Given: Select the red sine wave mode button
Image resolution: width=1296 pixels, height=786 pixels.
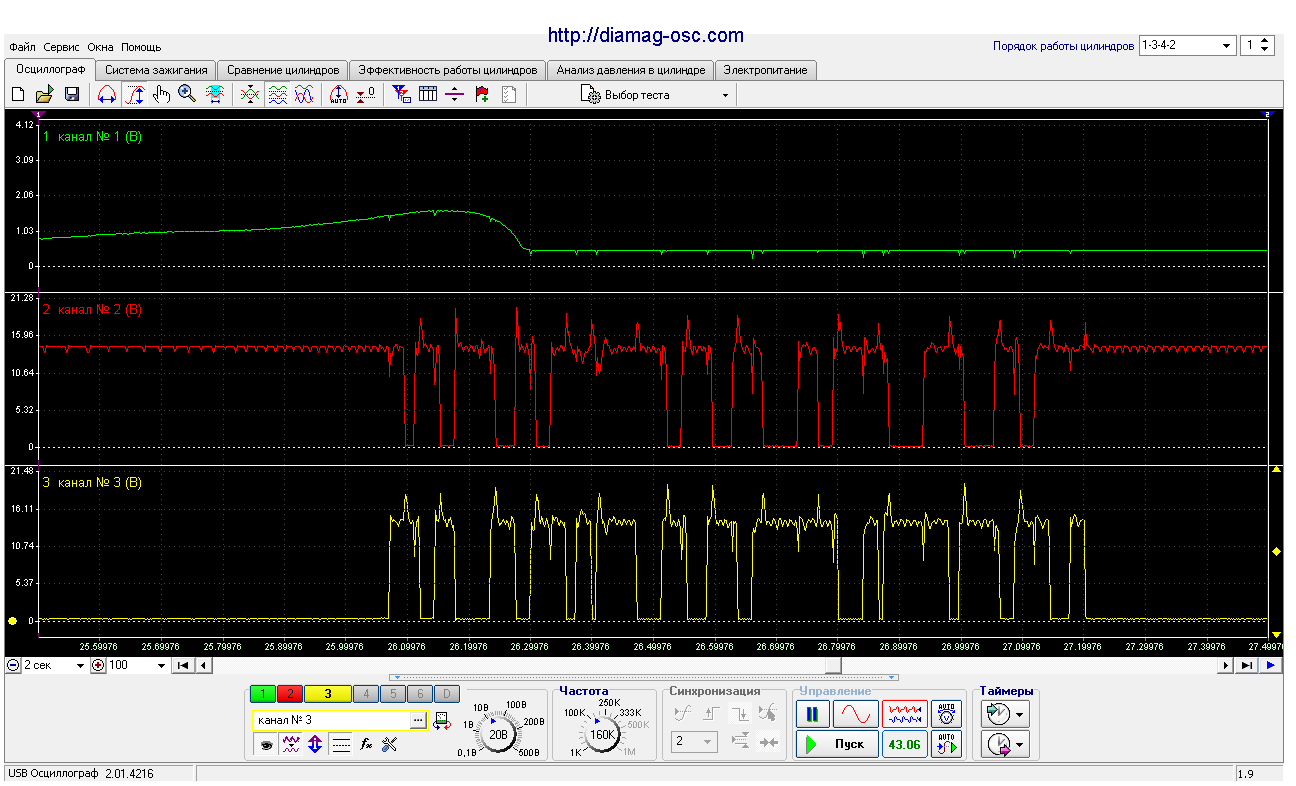Looking at the screenshot, I should tap(856, 714).
